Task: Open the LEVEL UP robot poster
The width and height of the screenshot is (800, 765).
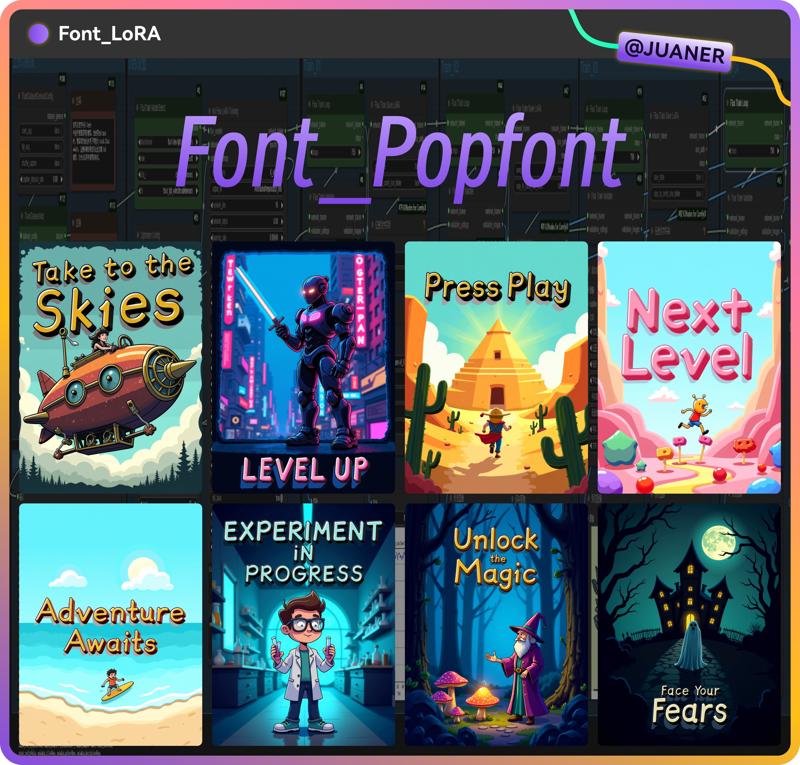Action: [x=303, y=367]
